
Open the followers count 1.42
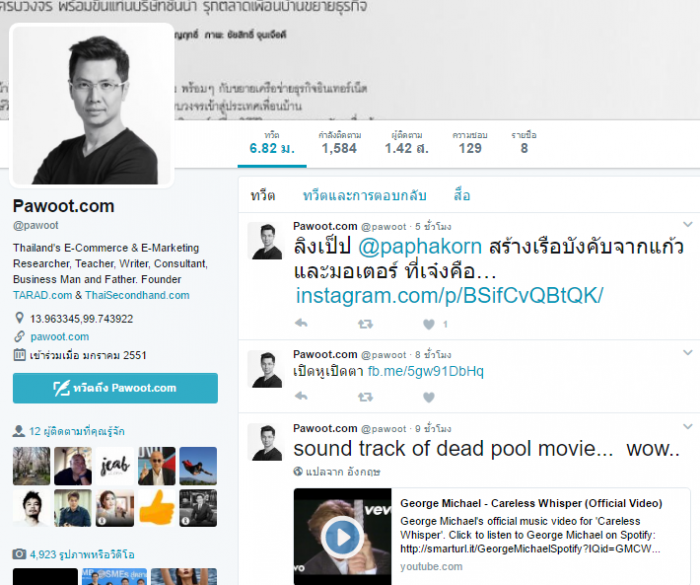407,143
